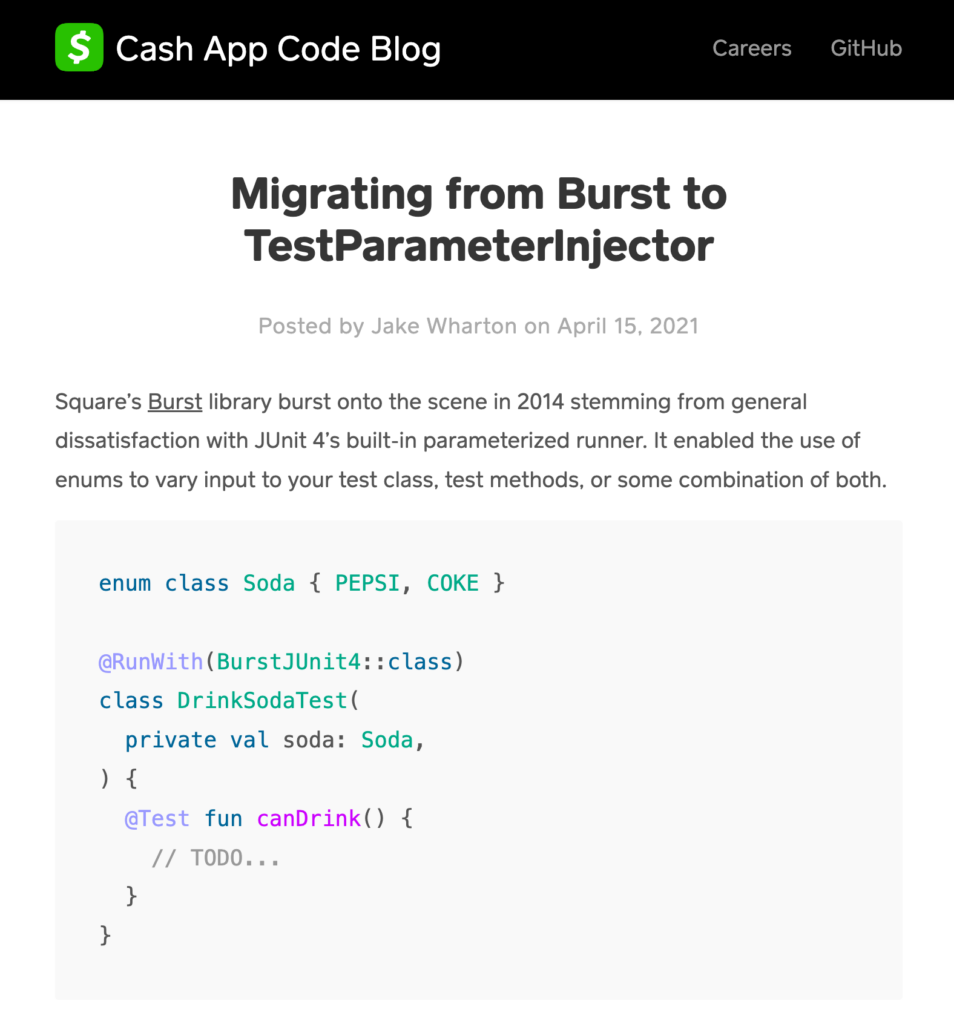Click the green Cash App dollar logo

coord(79,48)
